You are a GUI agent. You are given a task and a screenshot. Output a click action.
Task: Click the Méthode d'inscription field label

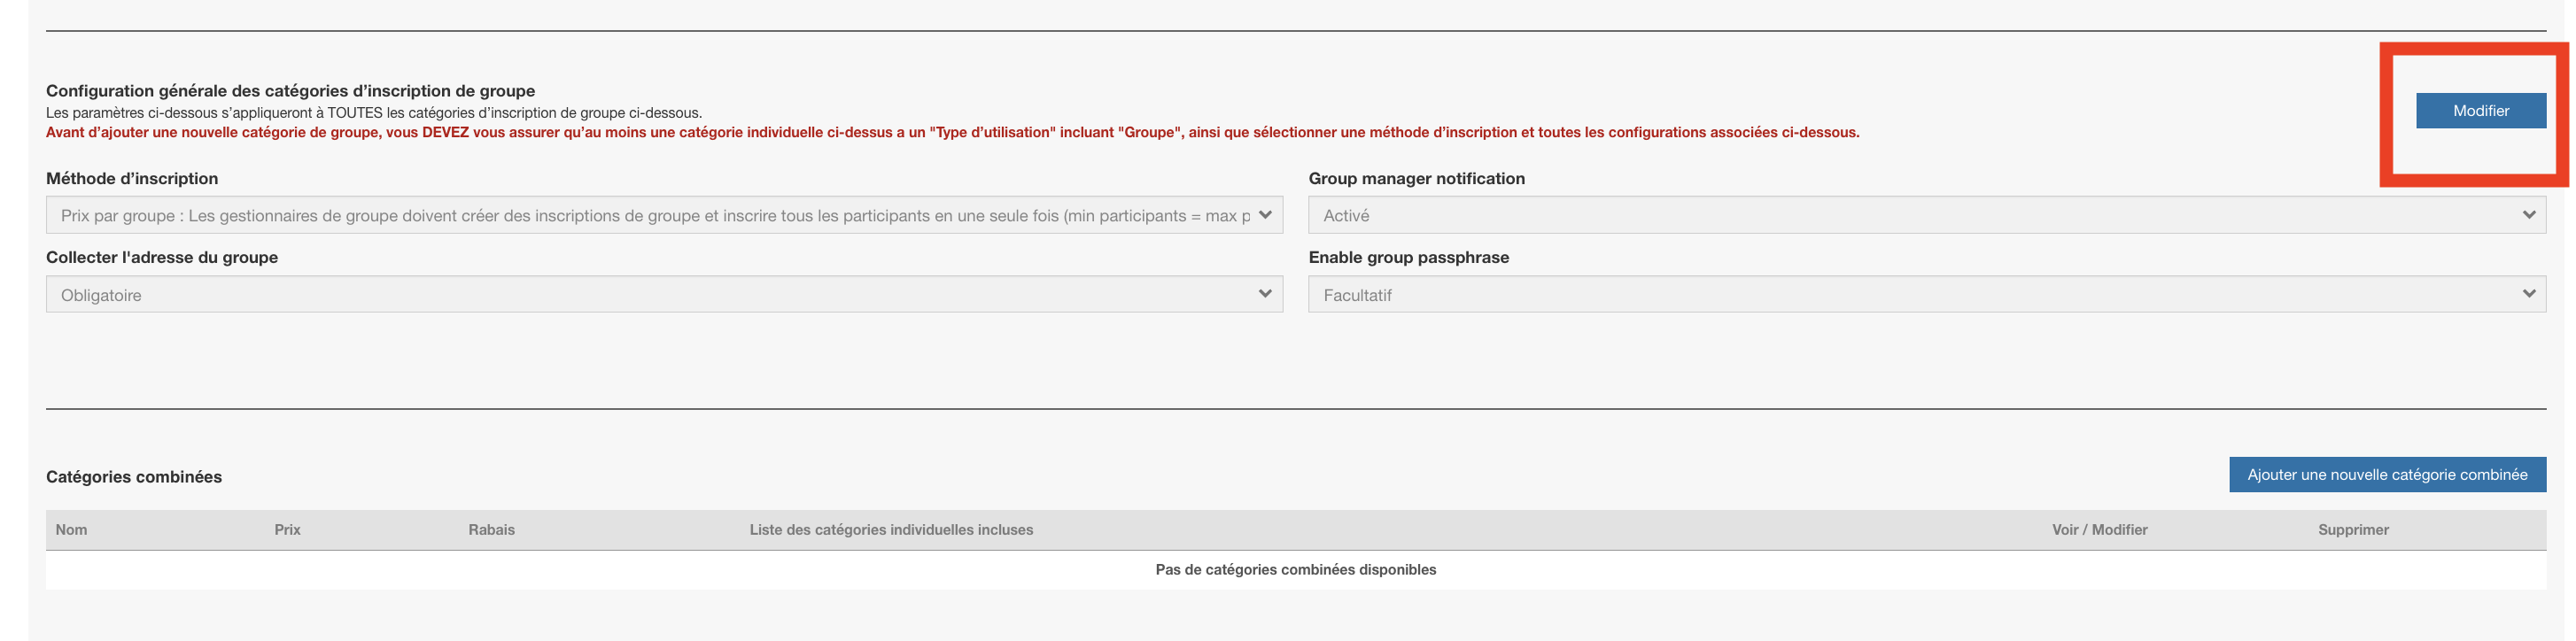[132, 179]
